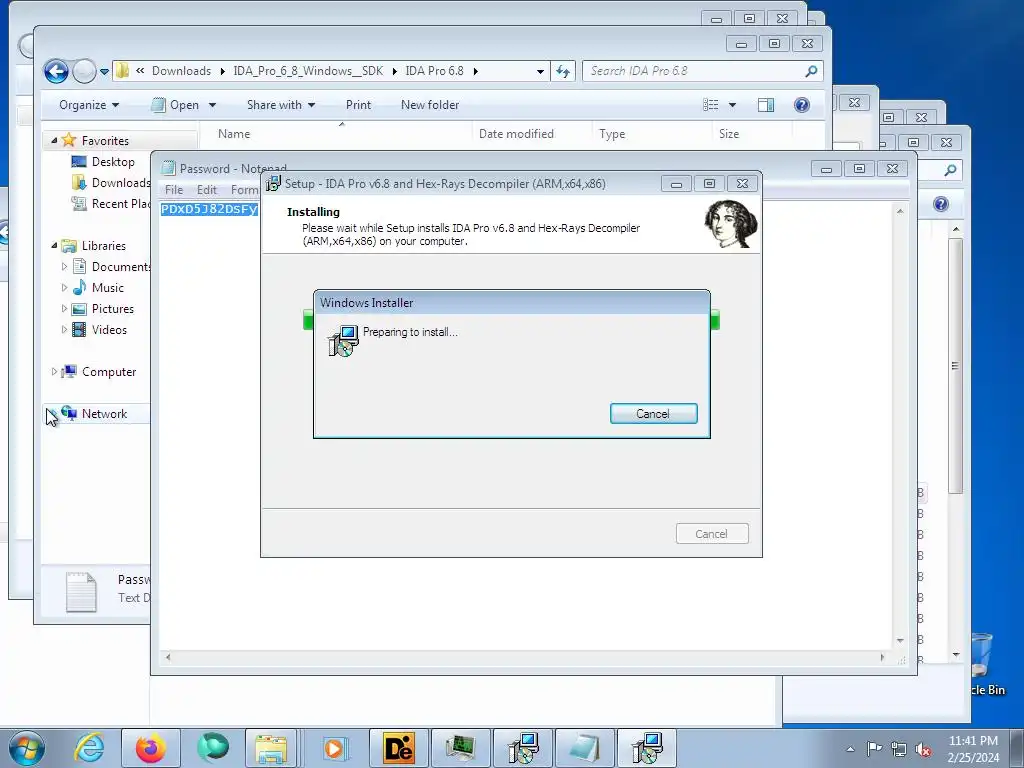The width and height of the screenshot is (1024, 768).
Task: Refresh the Explorer folder view
Action: pyautogui.click(x=563, y=71)
